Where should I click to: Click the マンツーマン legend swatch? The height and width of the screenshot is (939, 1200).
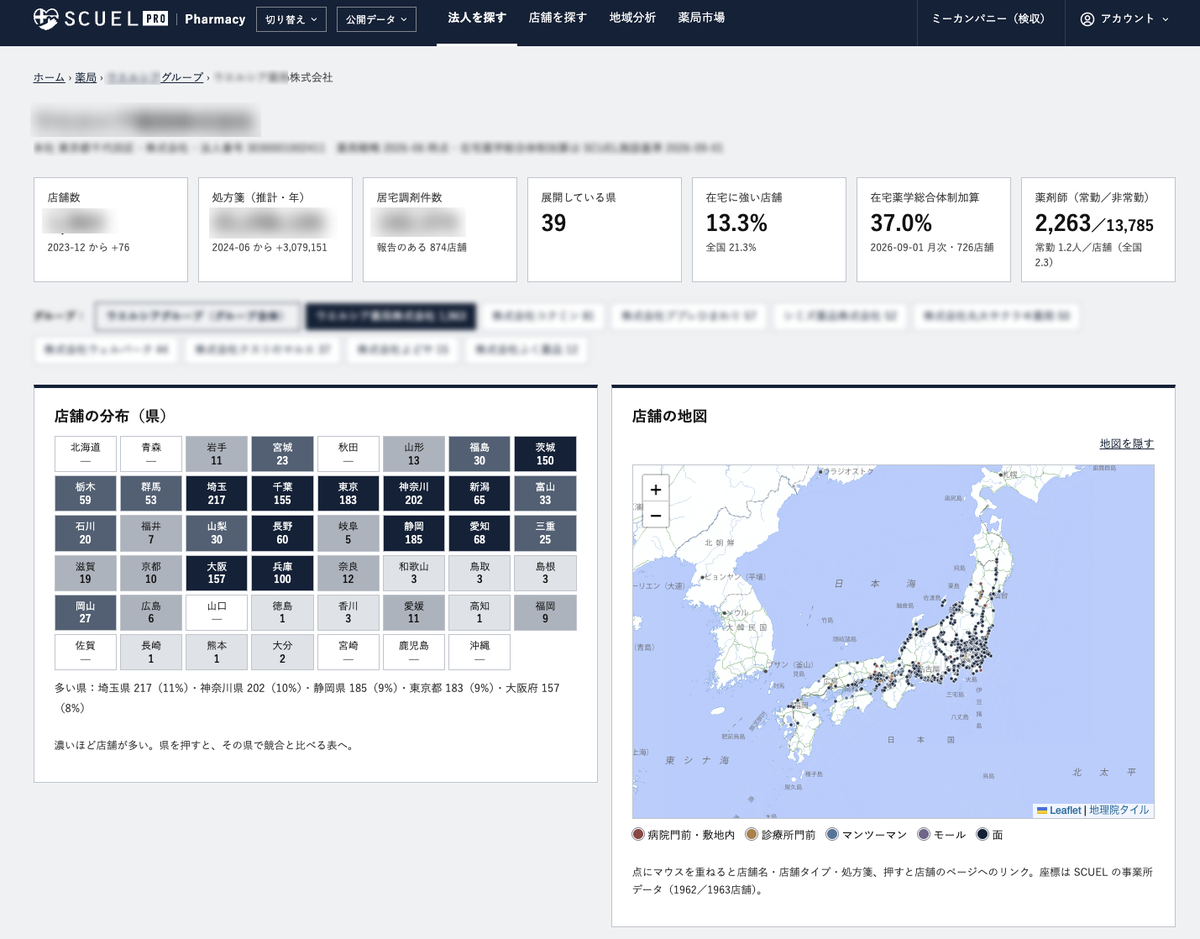click(x=832, y=834)
